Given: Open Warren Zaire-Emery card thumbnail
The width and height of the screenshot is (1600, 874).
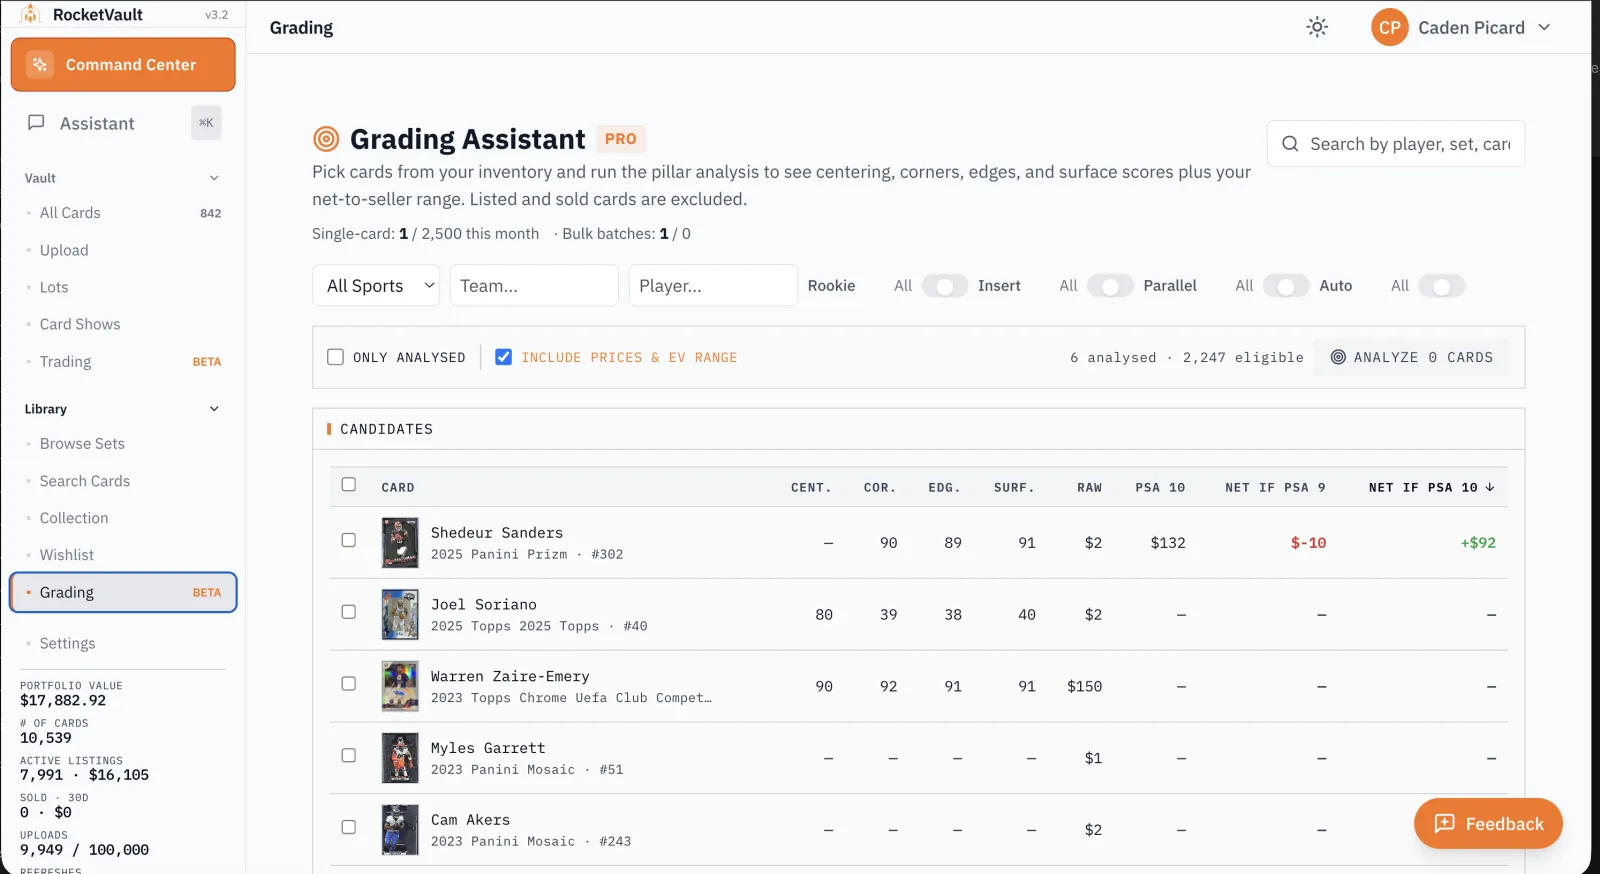Looking at the screenshot, I should pyautogui.click(x=400, y=687).
